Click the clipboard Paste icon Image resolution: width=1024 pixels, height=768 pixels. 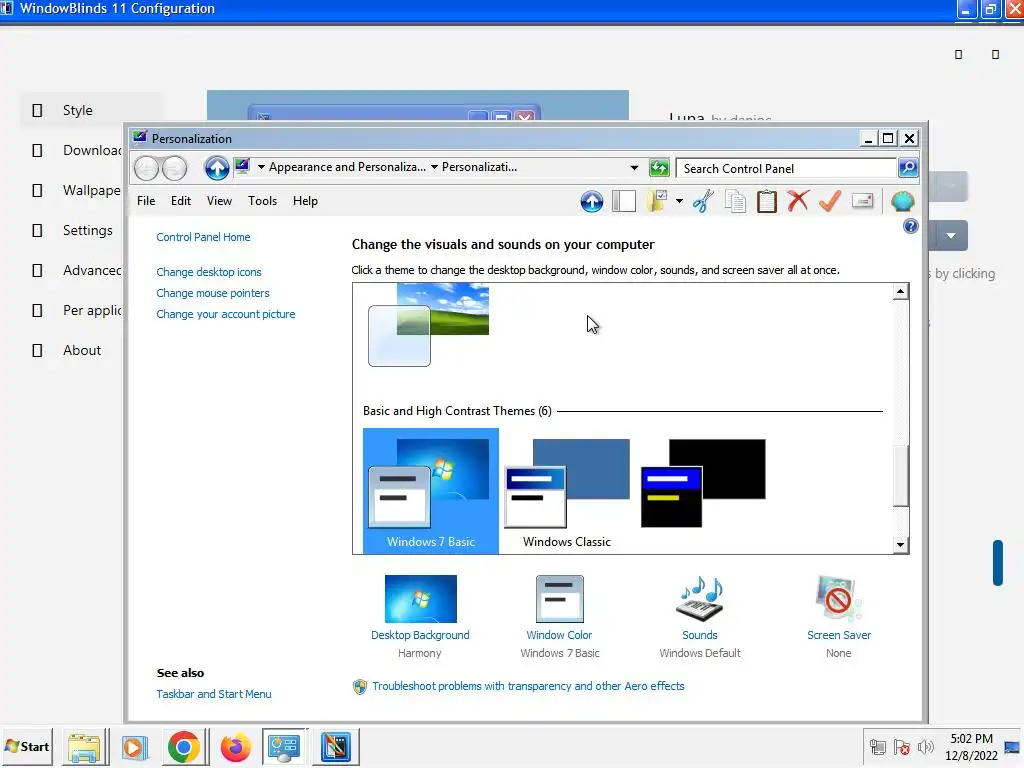pos(767,201)
